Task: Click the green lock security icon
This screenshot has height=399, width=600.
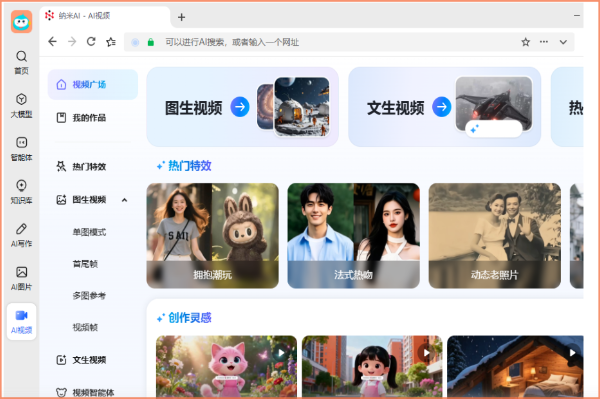Action: [x=151, y=42]
